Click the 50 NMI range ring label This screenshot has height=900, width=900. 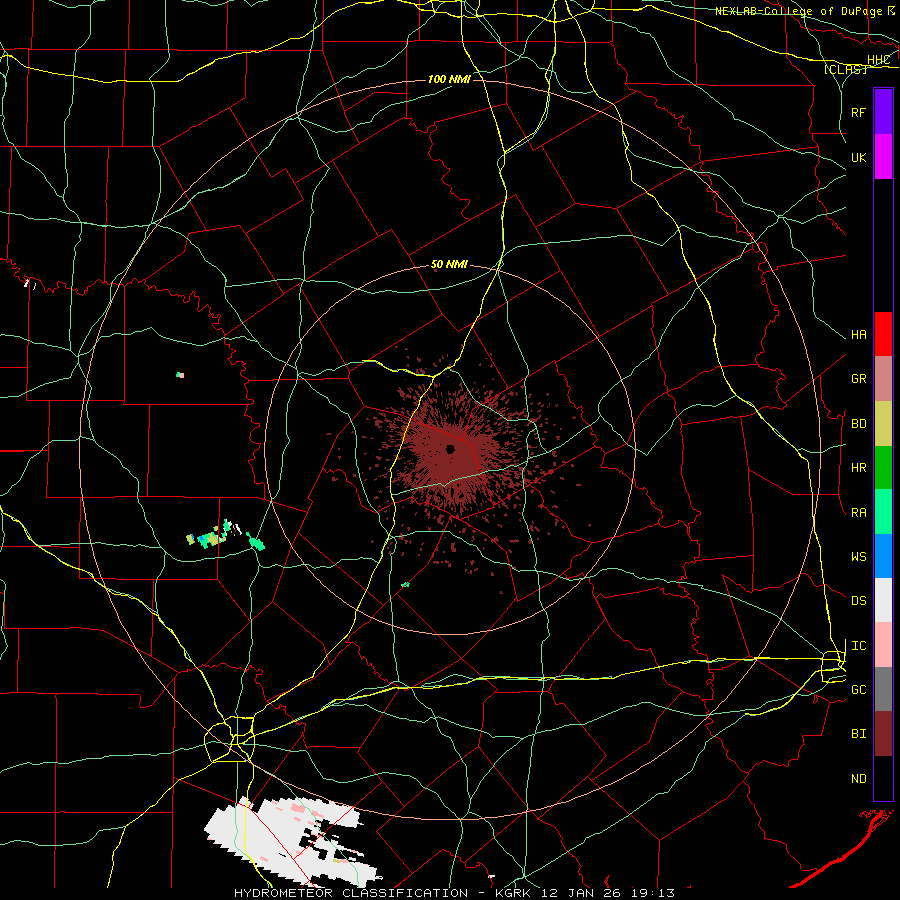[449, 264]
